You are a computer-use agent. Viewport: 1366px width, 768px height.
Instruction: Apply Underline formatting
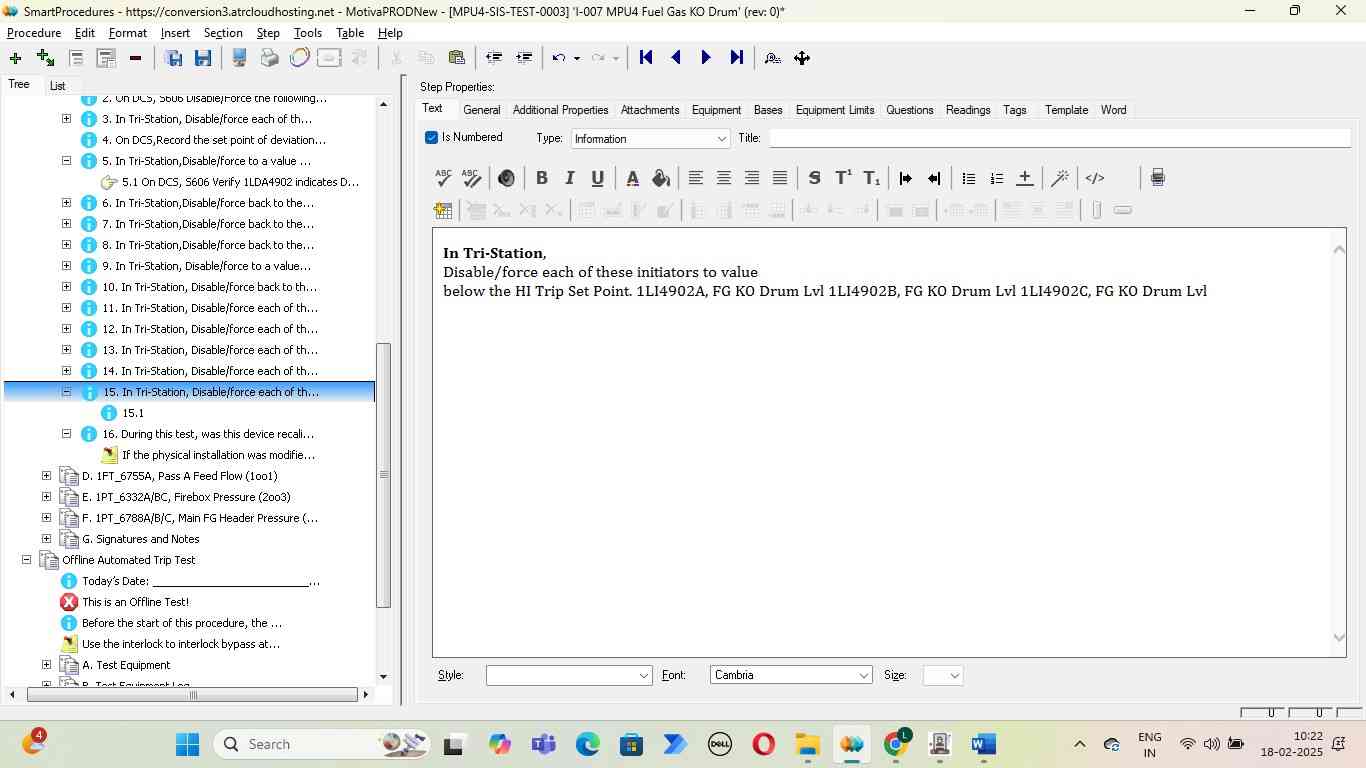tap(597, 178)
